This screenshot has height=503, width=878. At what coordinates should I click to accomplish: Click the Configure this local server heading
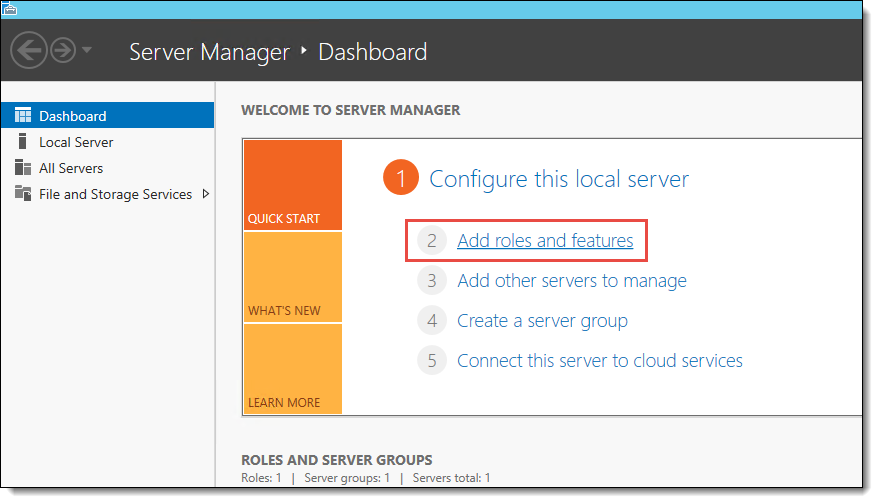(x=559, y=179)
